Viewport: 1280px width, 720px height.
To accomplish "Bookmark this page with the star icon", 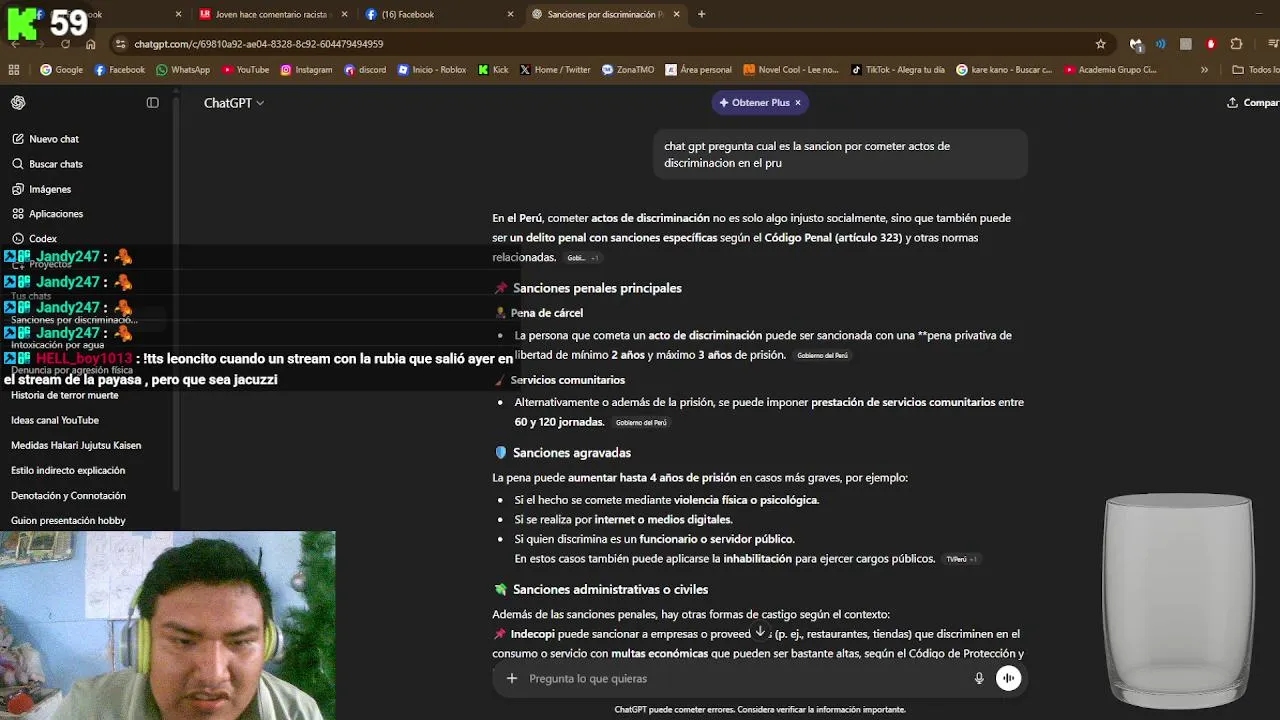I will pyautogui.click(x=1100, y=44).
